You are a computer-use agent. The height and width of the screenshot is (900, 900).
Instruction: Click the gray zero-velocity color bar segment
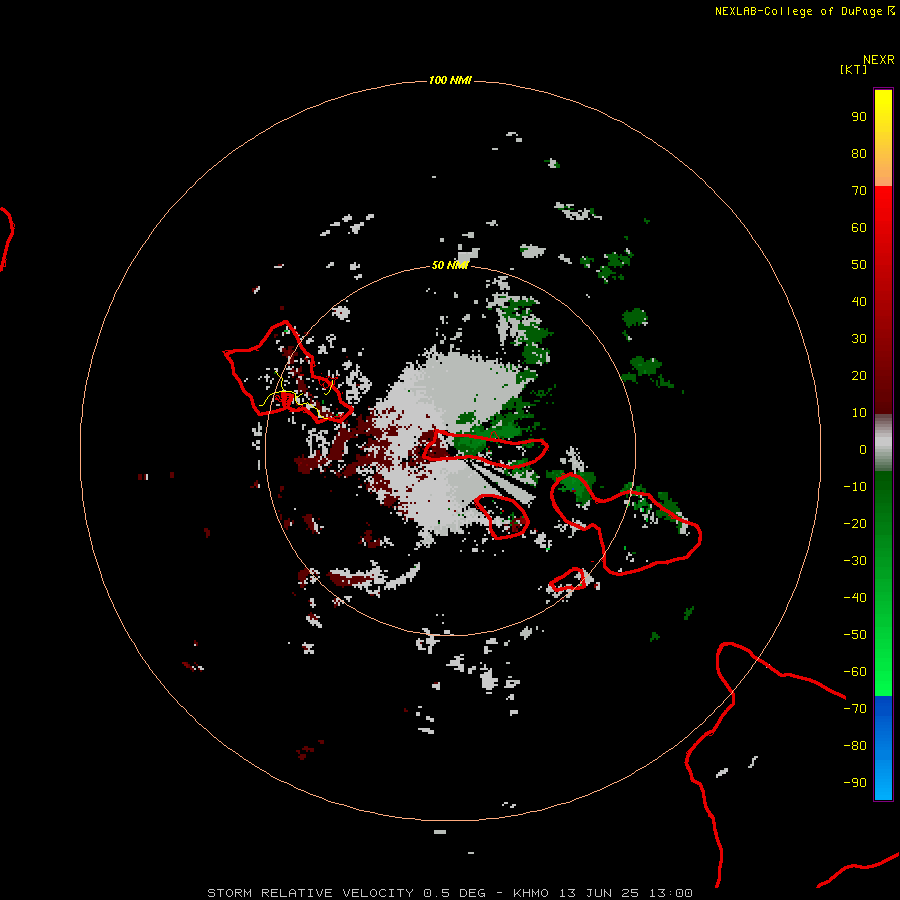coord(883,443)
